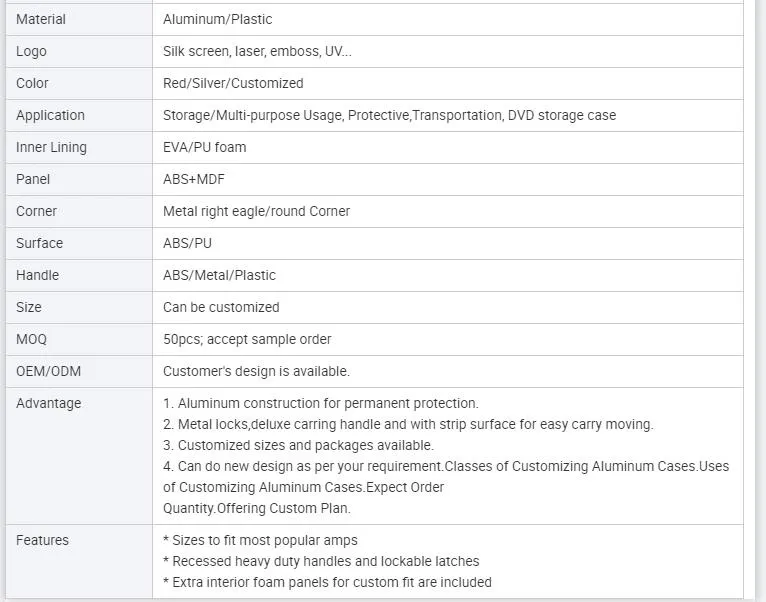Click the Can be customized size cell
The width and height of the screenshot is (766, 602).
coord(447,307)
